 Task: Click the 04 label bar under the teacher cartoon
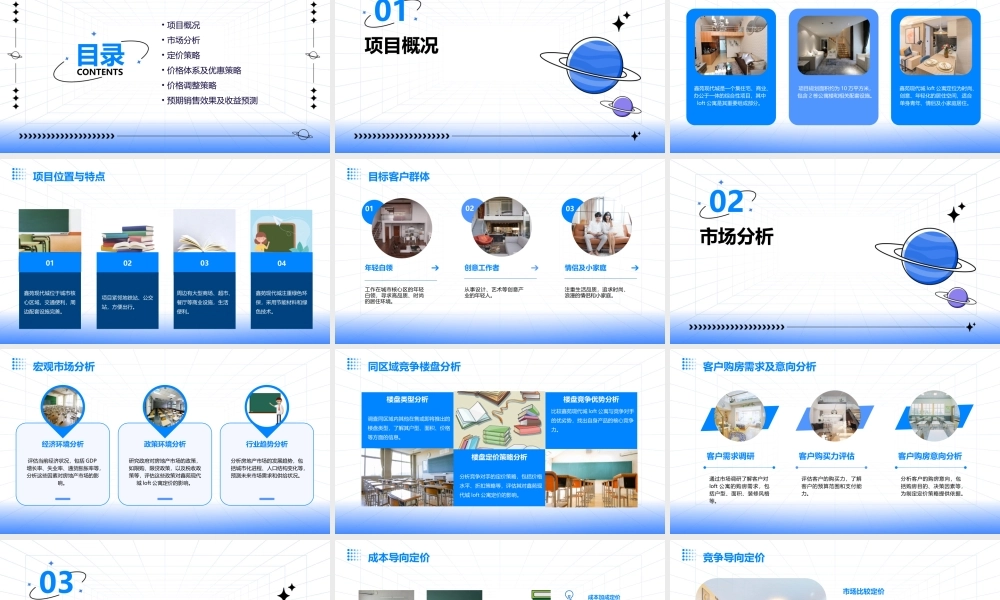click(x=282, y=263)
